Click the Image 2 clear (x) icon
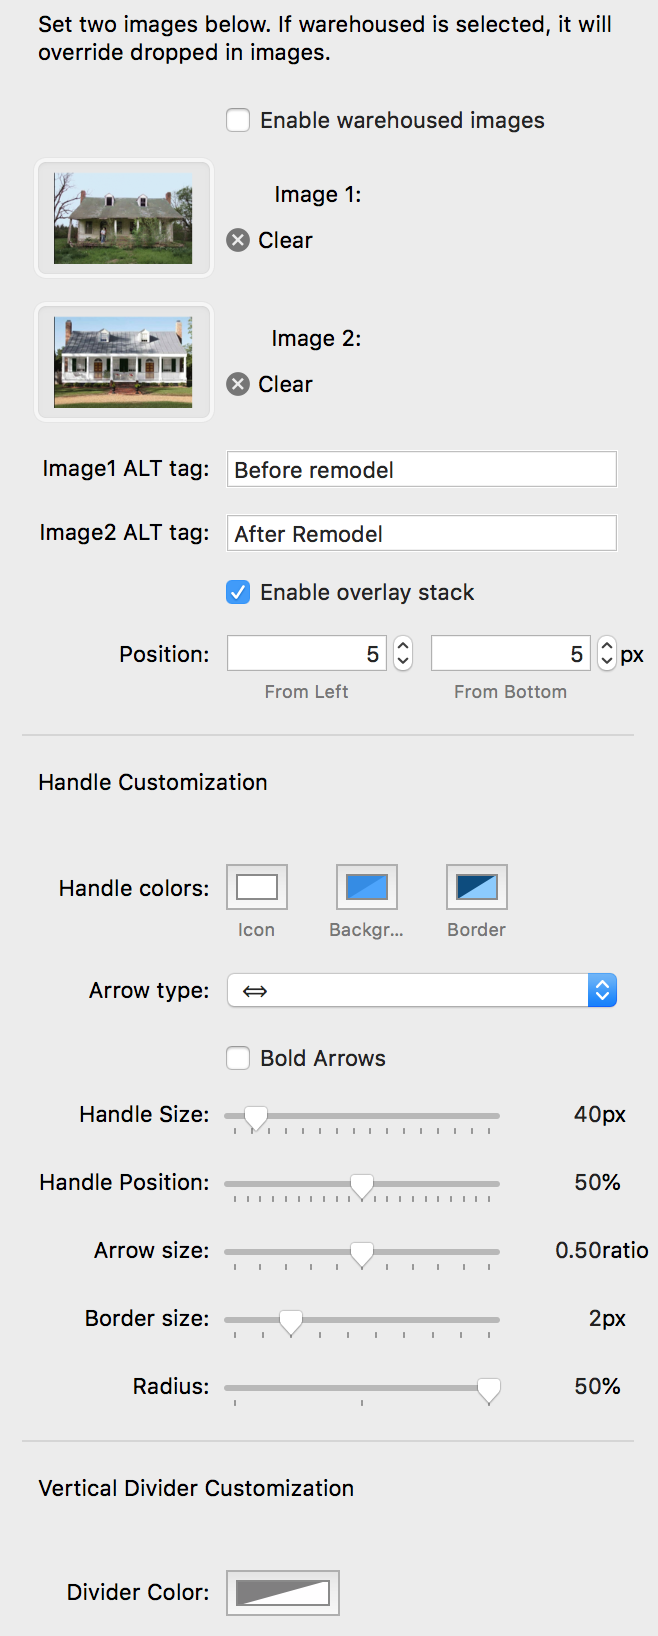Image resolution: width=658 pixels, height=1636 pixels. (238, 384)
